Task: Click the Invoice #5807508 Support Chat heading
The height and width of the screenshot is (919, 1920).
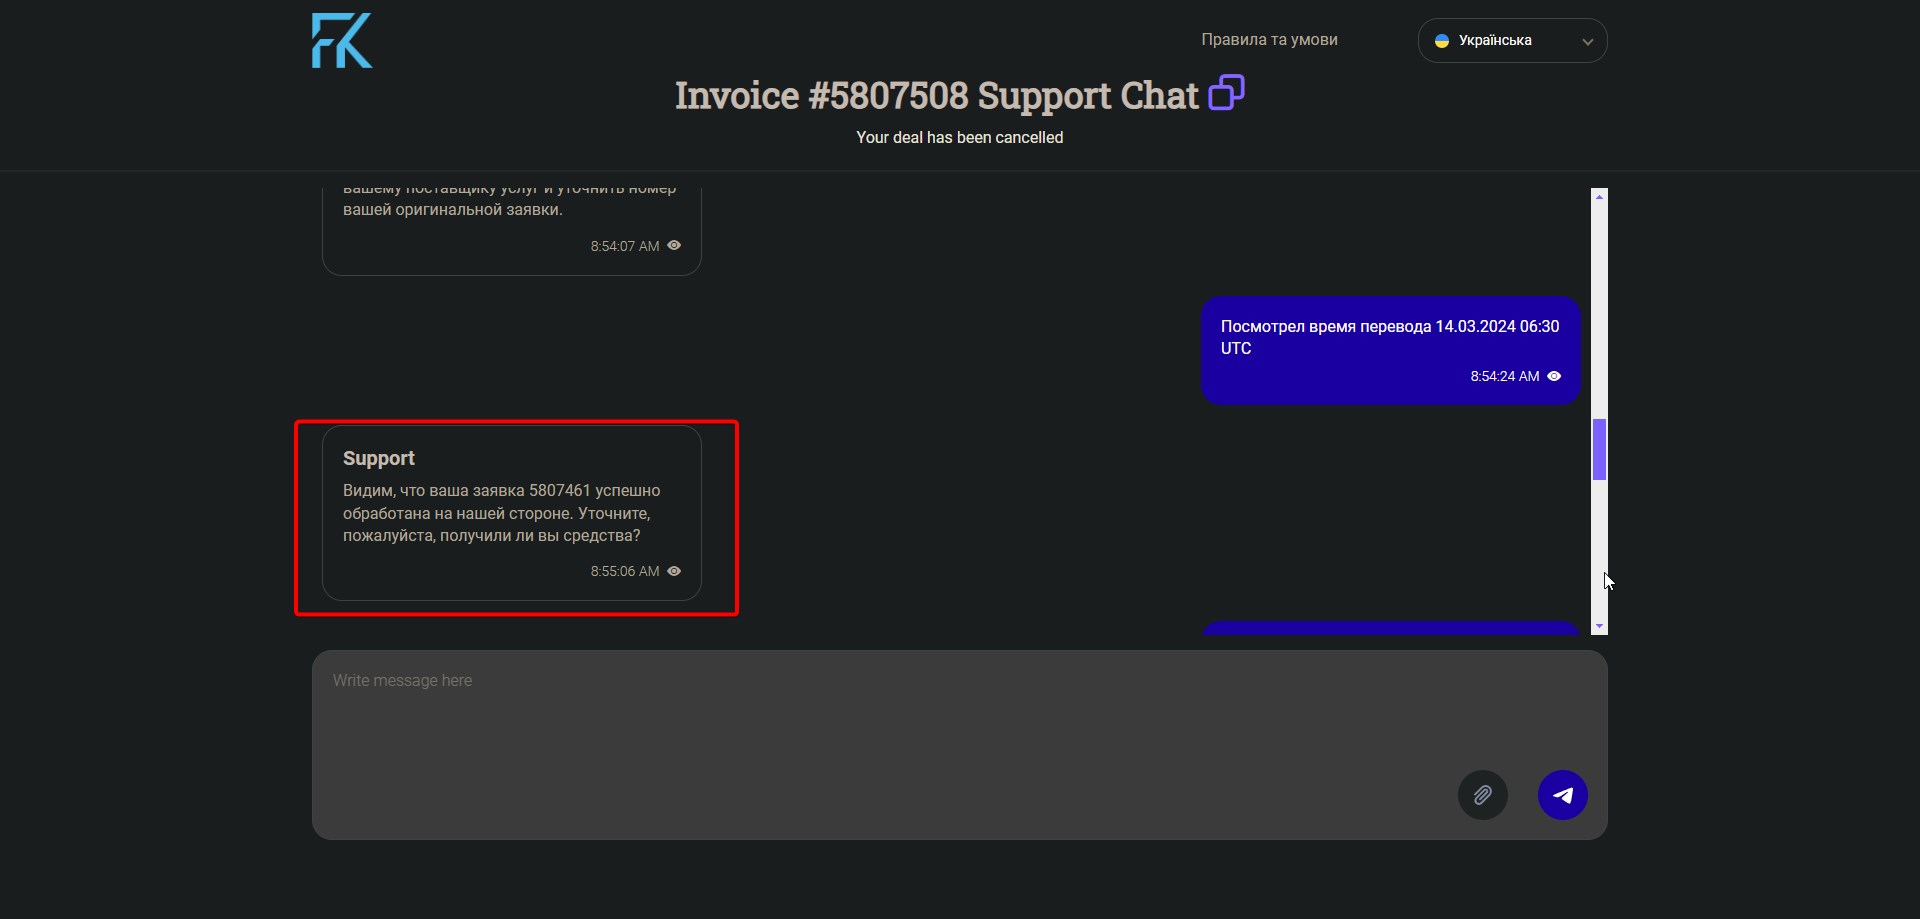Action: point(936,96)
